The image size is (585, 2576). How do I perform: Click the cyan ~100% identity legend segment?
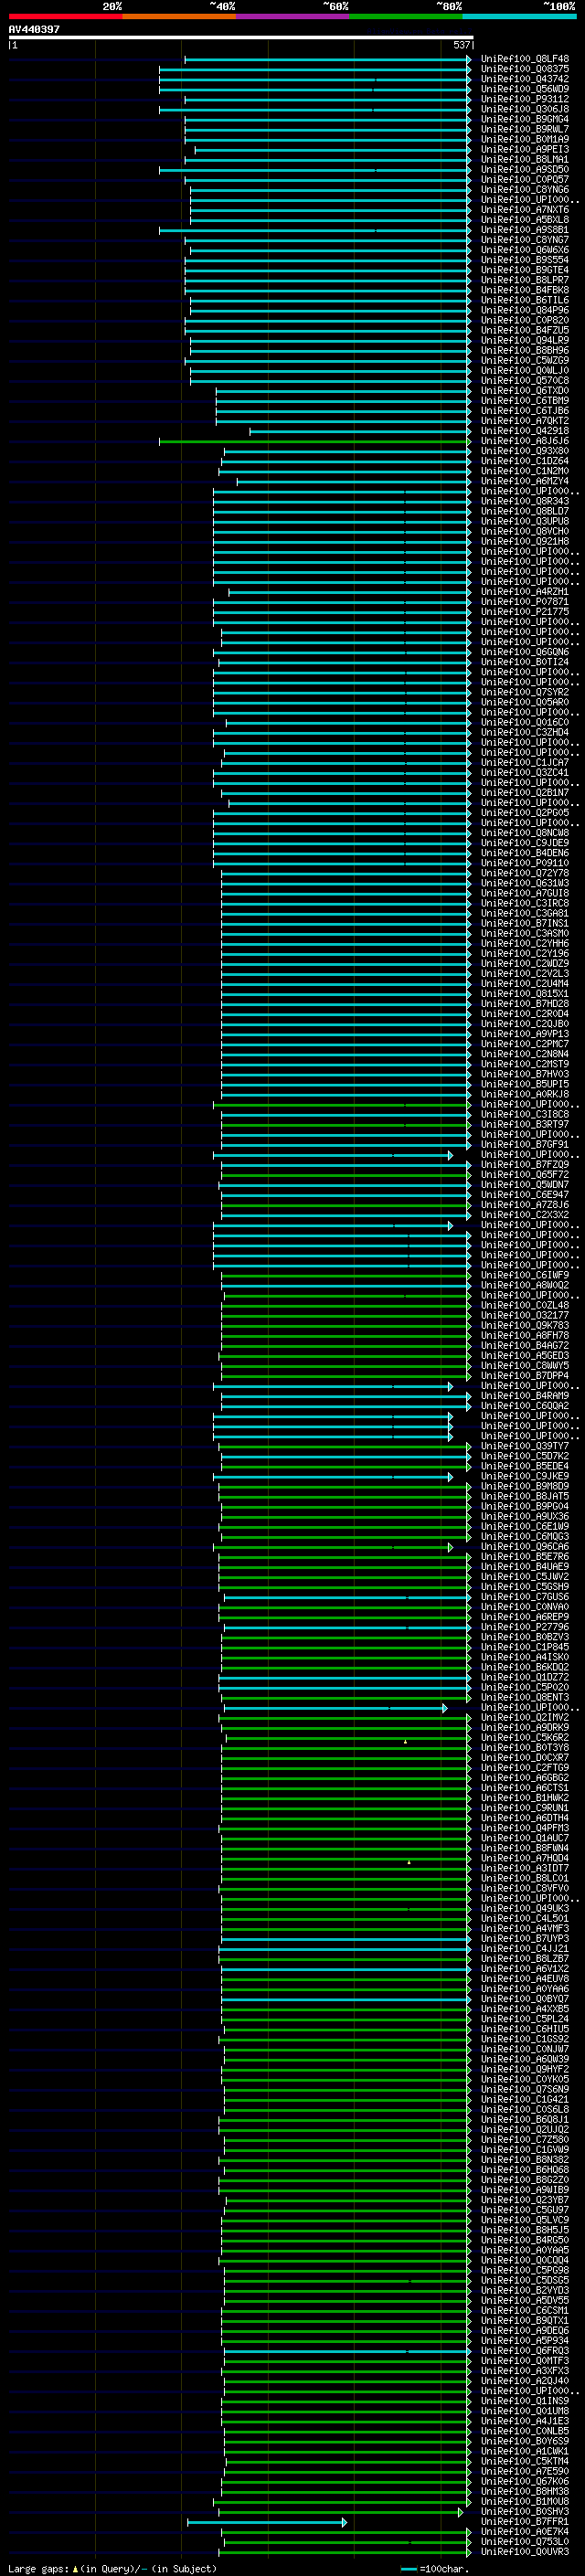(x=520, y=16)
